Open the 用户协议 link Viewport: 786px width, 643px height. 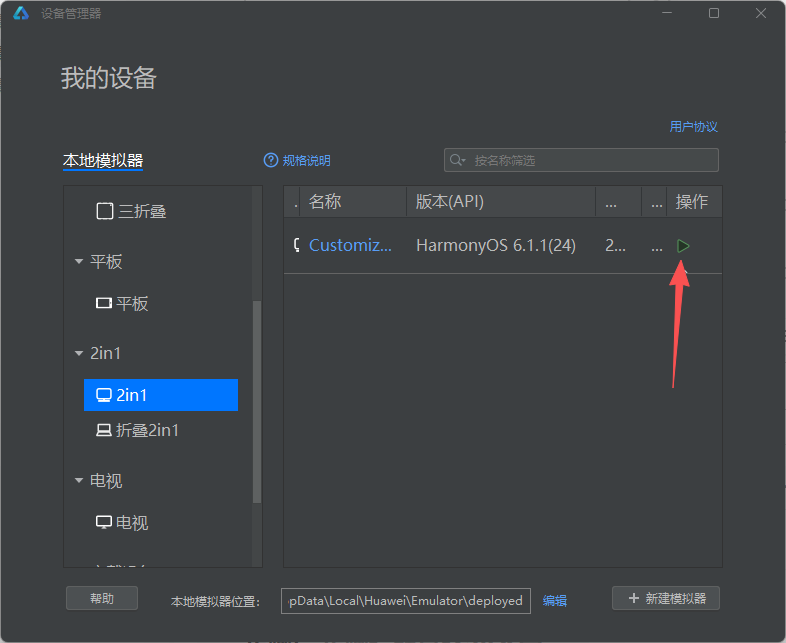(x=693, y=126)
